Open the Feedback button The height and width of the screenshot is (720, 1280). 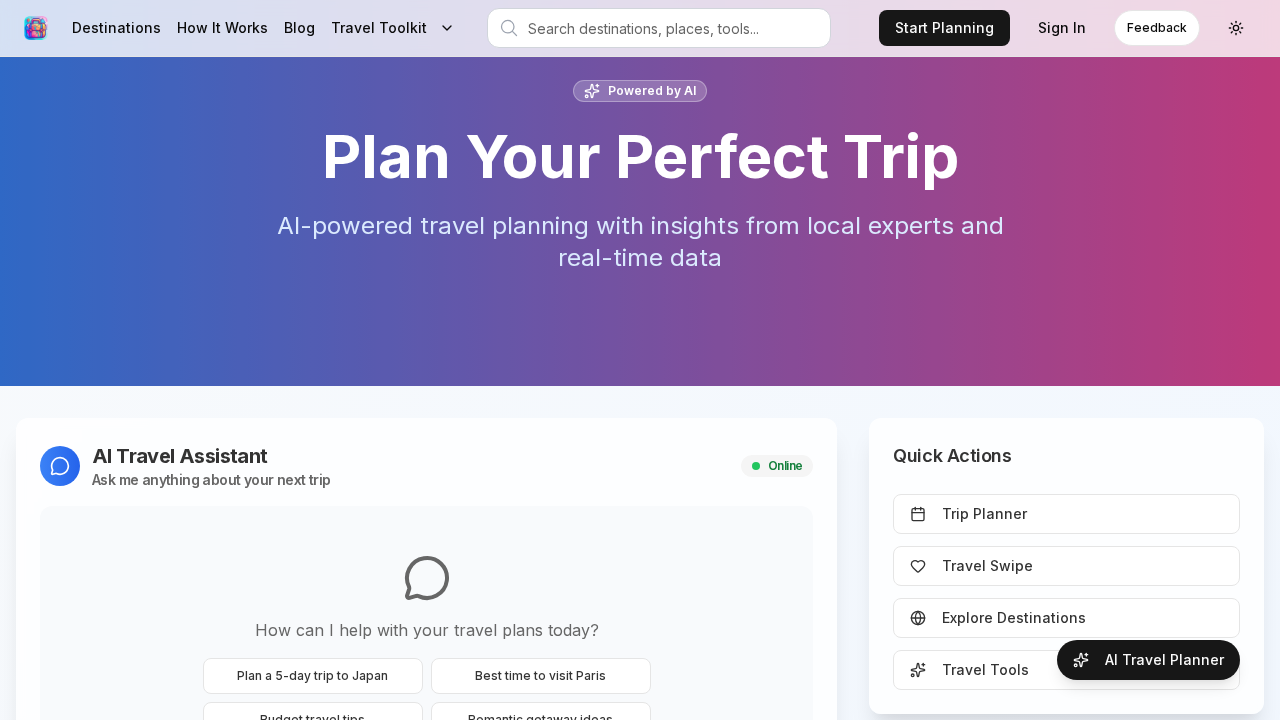click(x=1157, y=28)
